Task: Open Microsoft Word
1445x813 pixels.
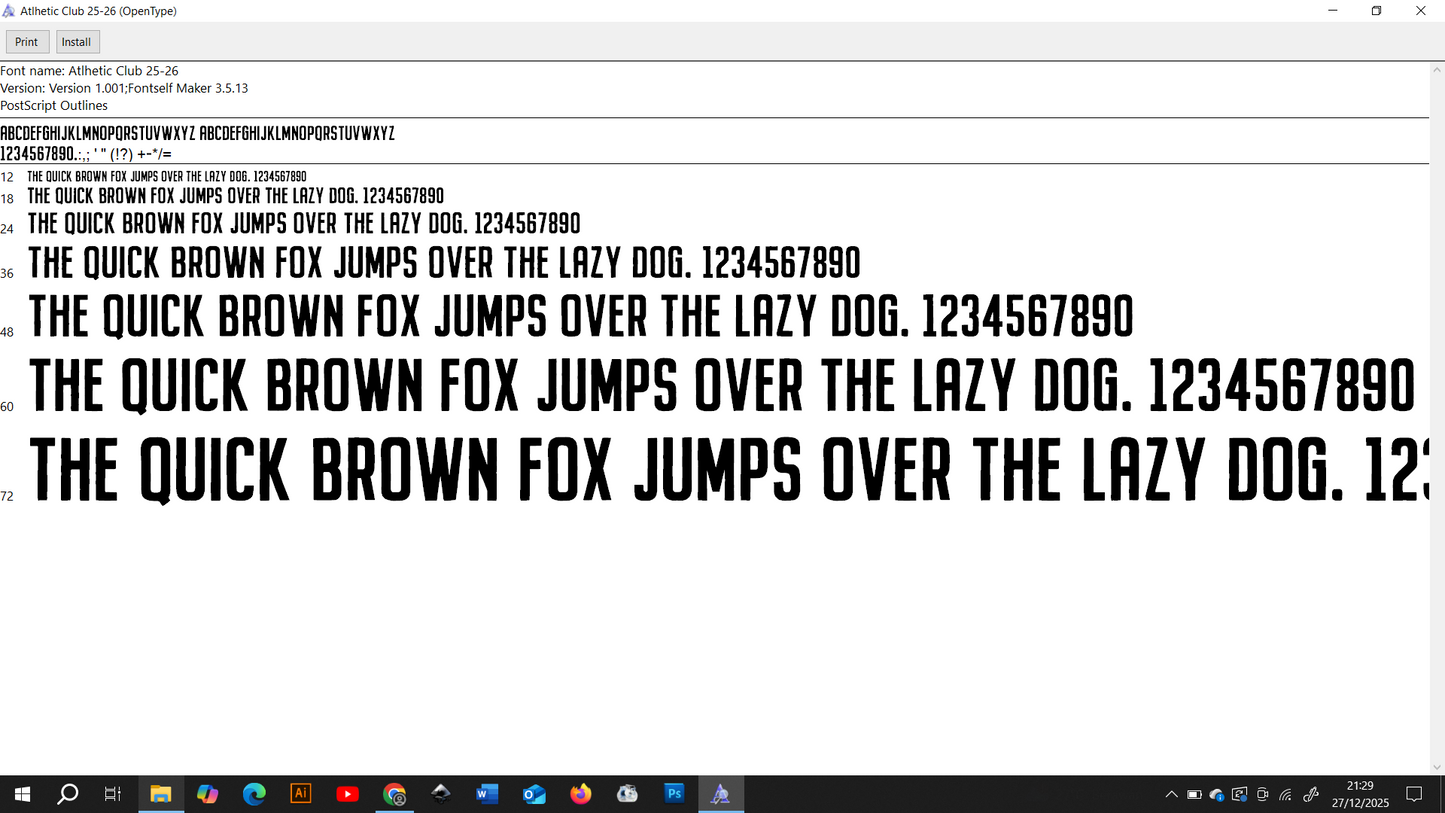Action: pyautogui.click(x=487, y=793)
